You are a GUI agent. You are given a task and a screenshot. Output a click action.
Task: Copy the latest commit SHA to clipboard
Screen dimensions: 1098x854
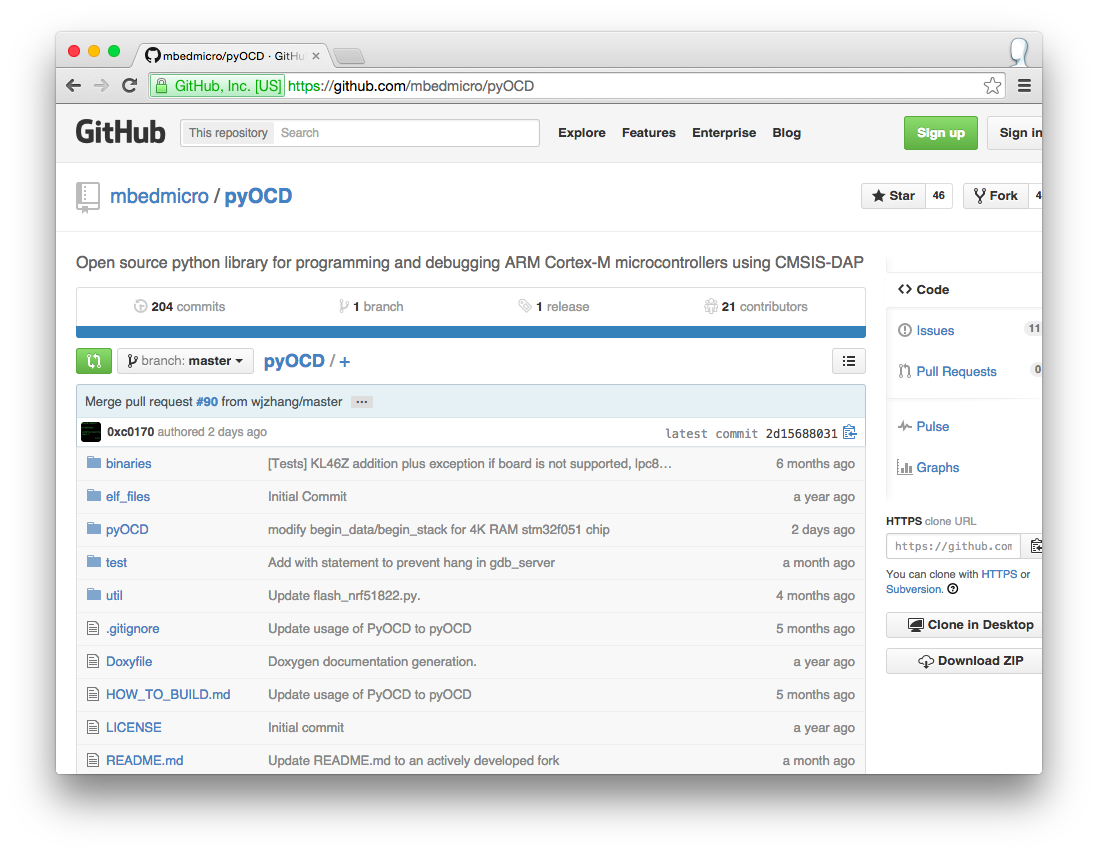(x=850, y=432)
